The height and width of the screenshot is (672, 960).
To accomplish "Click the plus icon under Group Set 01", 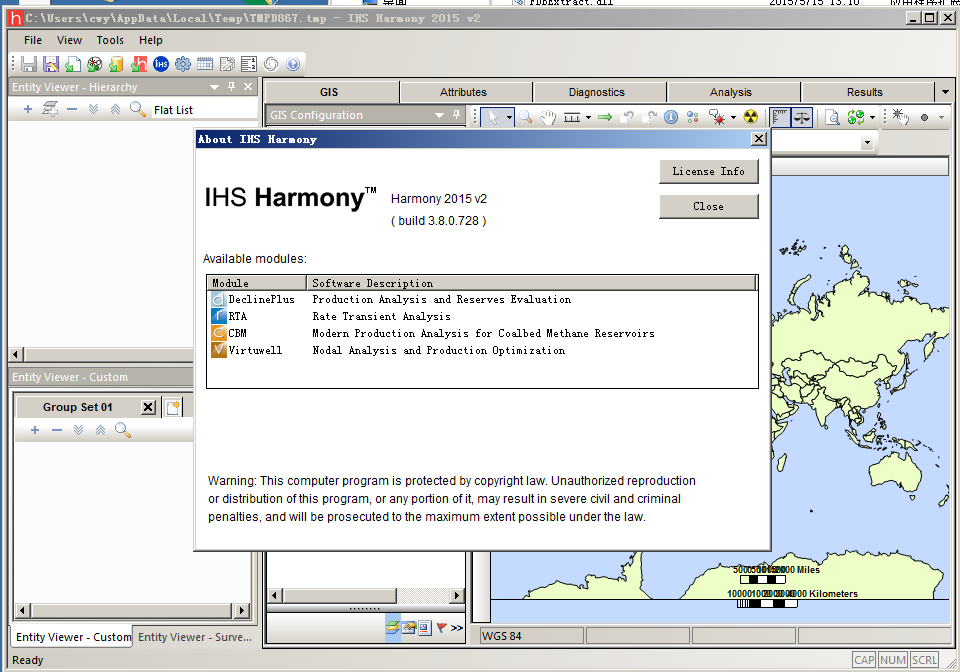I will (x=35, y=430).
